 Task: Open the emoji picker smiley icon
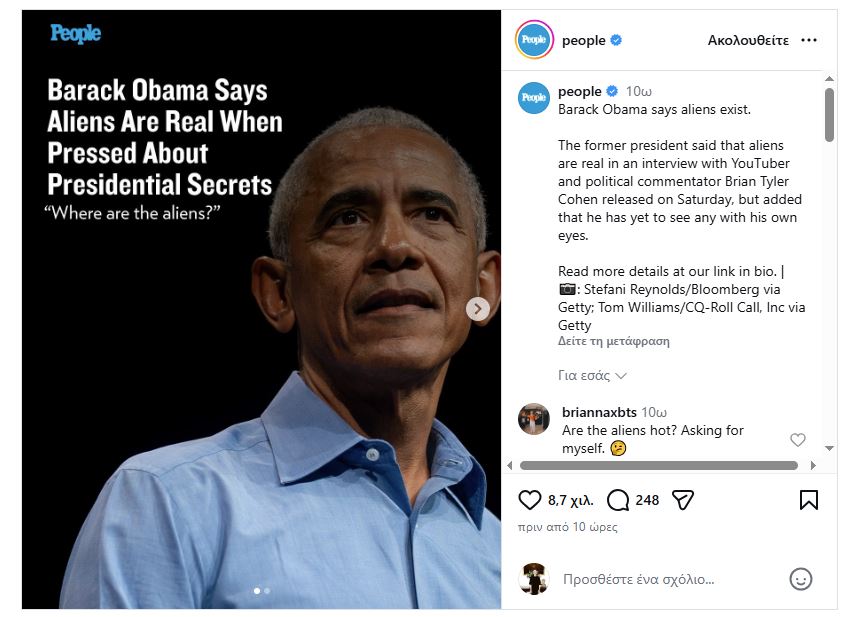[x=801, y=579]
